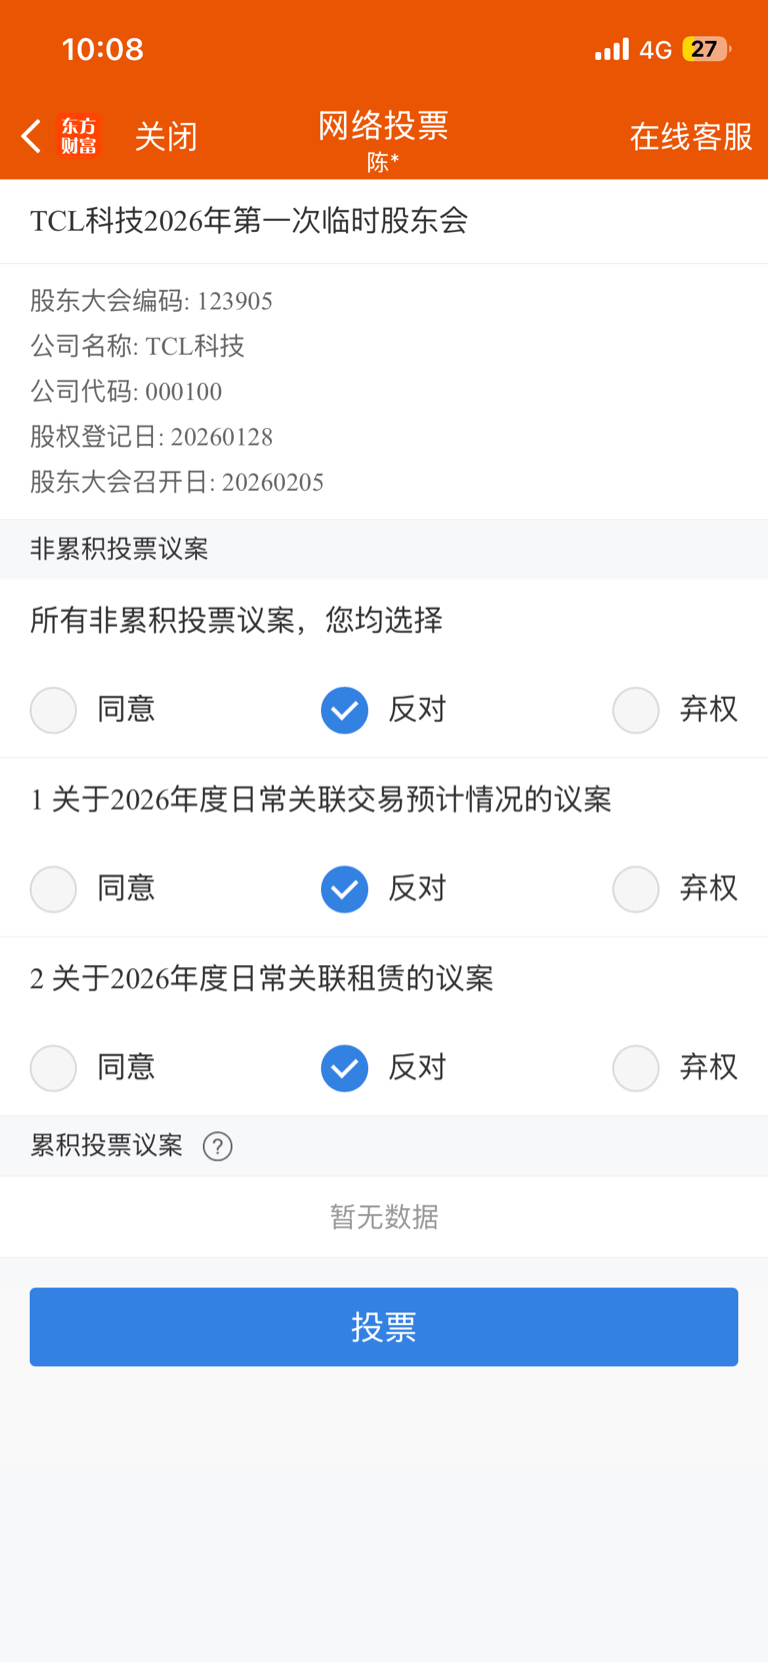This screenshot has height=1663, width=768.
Task: Tap the 网络投票 page title
Action: click(383, 126)
